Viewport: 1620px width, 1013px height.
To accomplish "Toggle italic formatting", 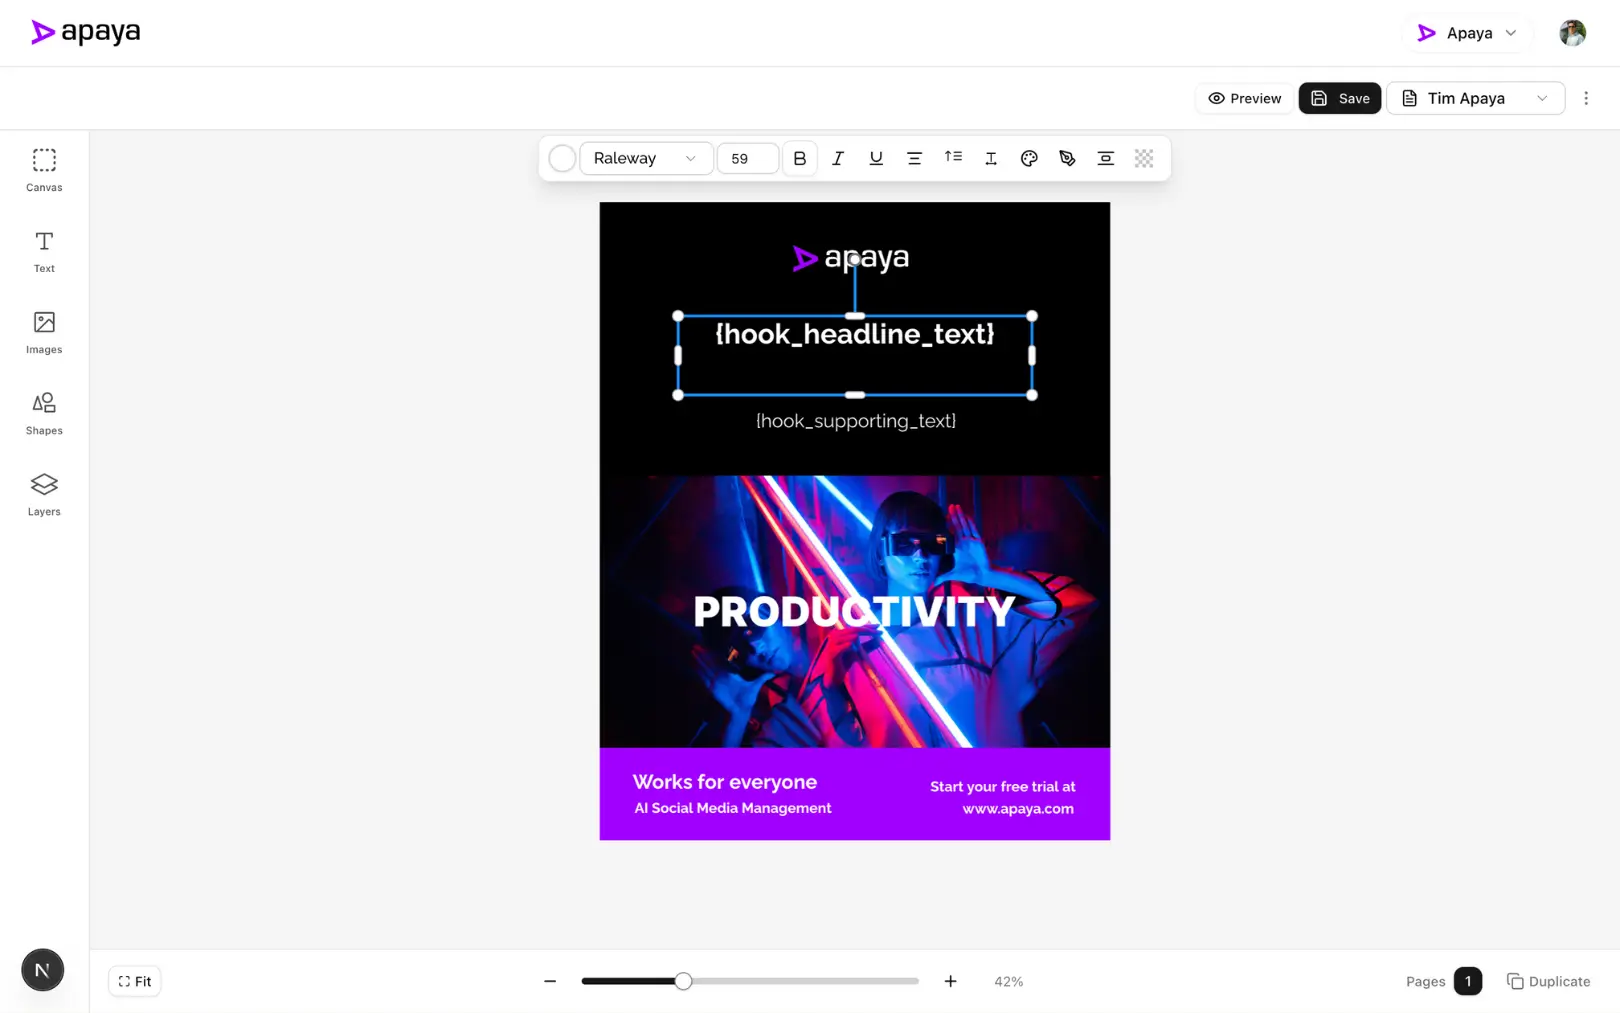I will 838,158.
